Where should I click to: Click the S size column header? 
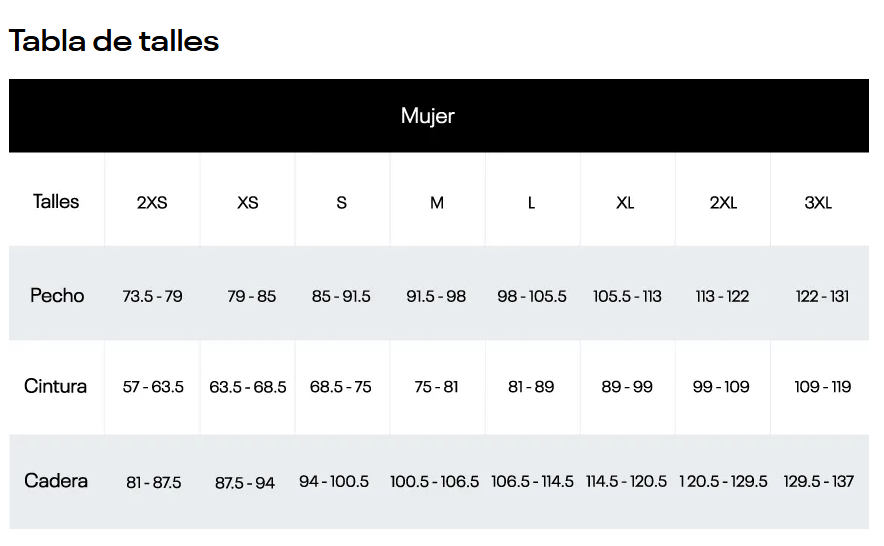342,202
